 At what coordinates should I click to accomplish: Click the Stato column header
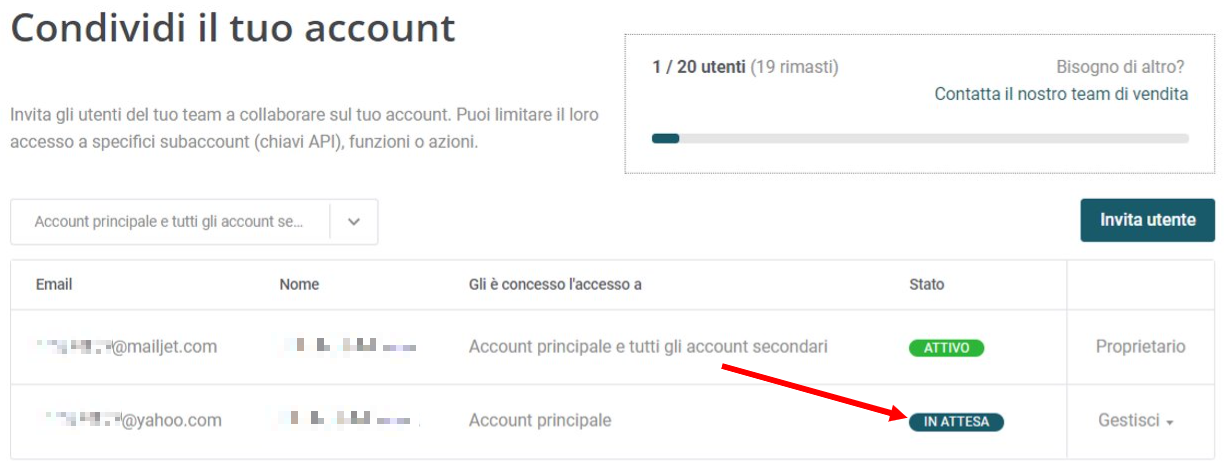pos(926,285)
